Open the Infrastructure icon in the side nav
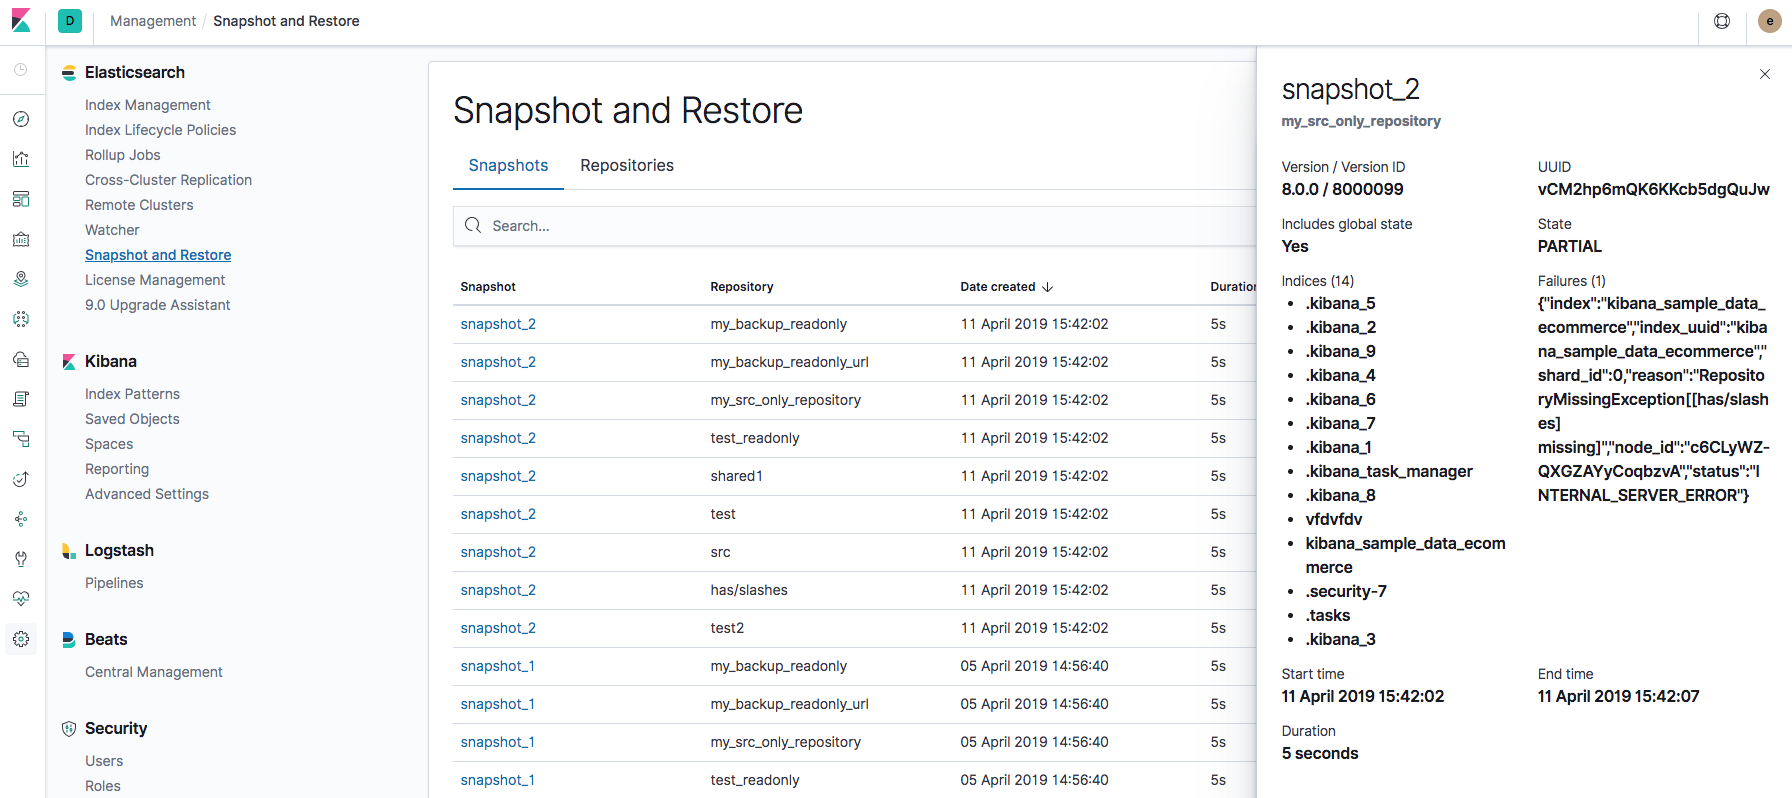1792x798 pixels. pos(21,359)
